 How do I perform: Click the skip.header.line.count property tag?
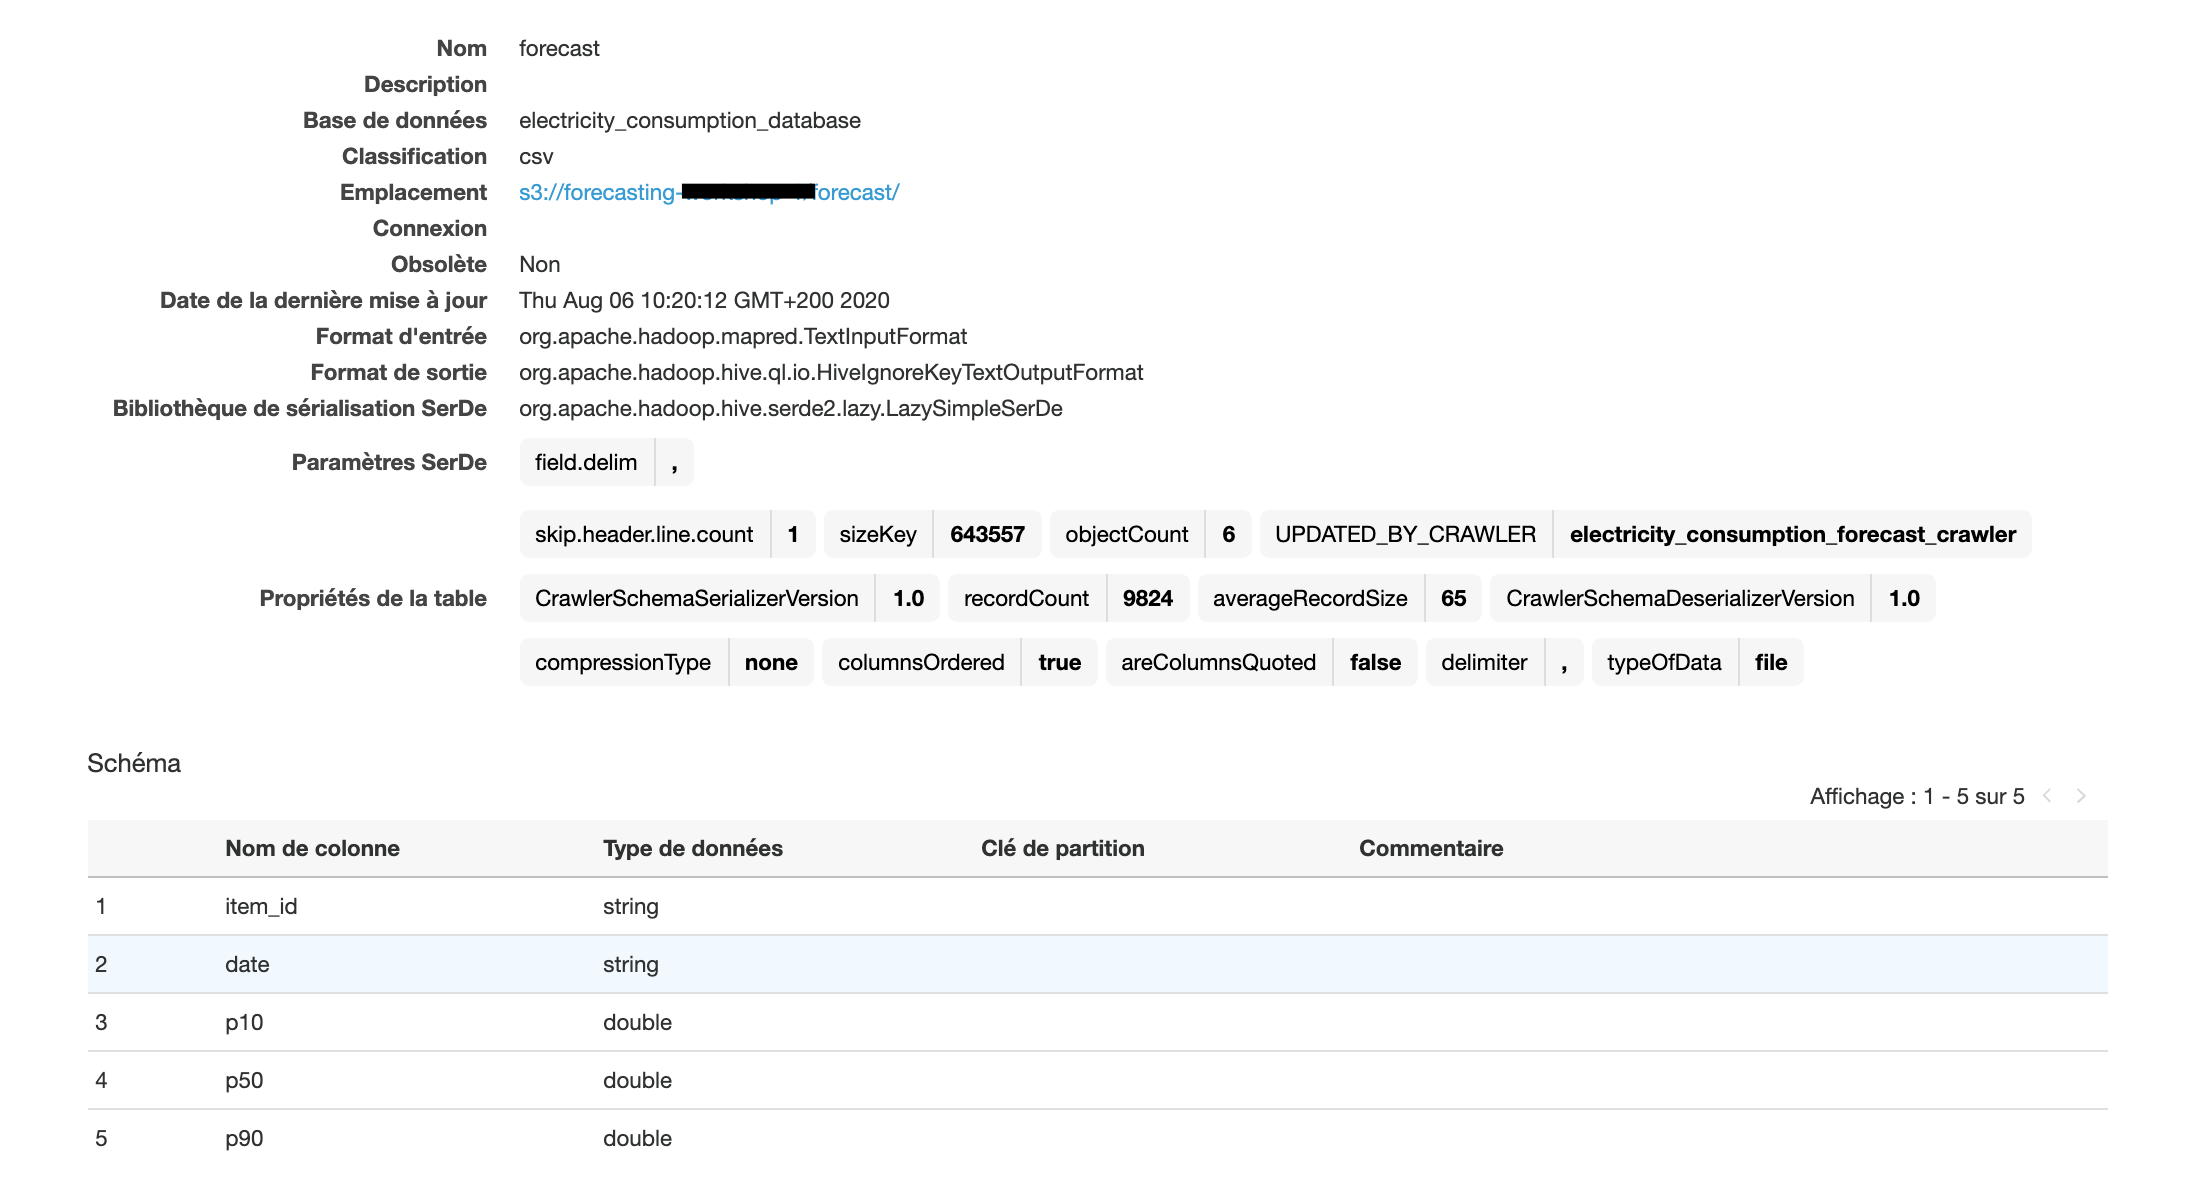click(644, 534)
